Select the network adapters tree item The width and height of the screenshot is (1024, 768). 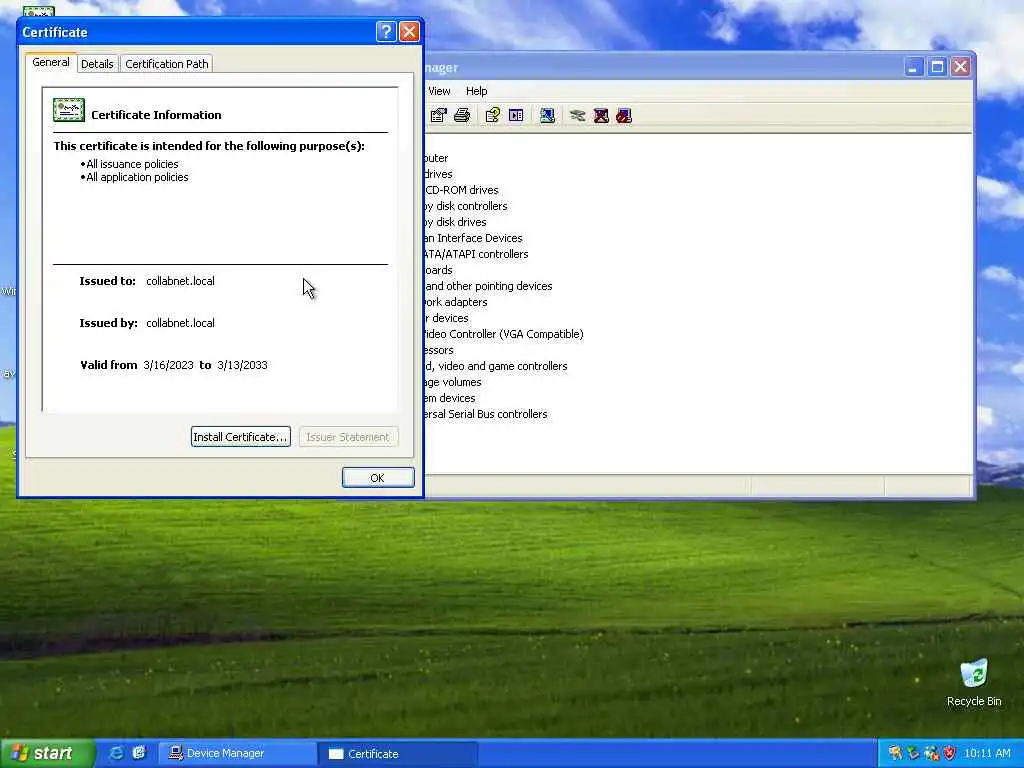(456, 302)
